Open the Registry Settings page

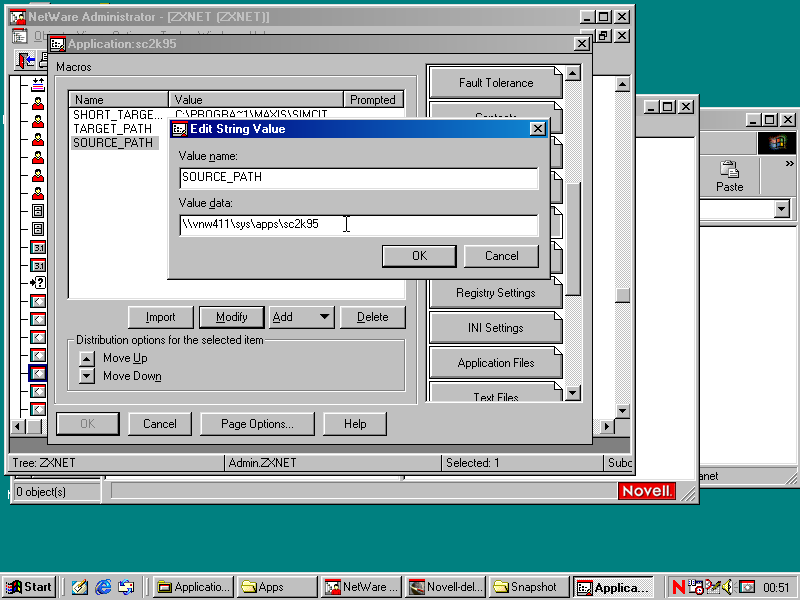click(495, 293)
